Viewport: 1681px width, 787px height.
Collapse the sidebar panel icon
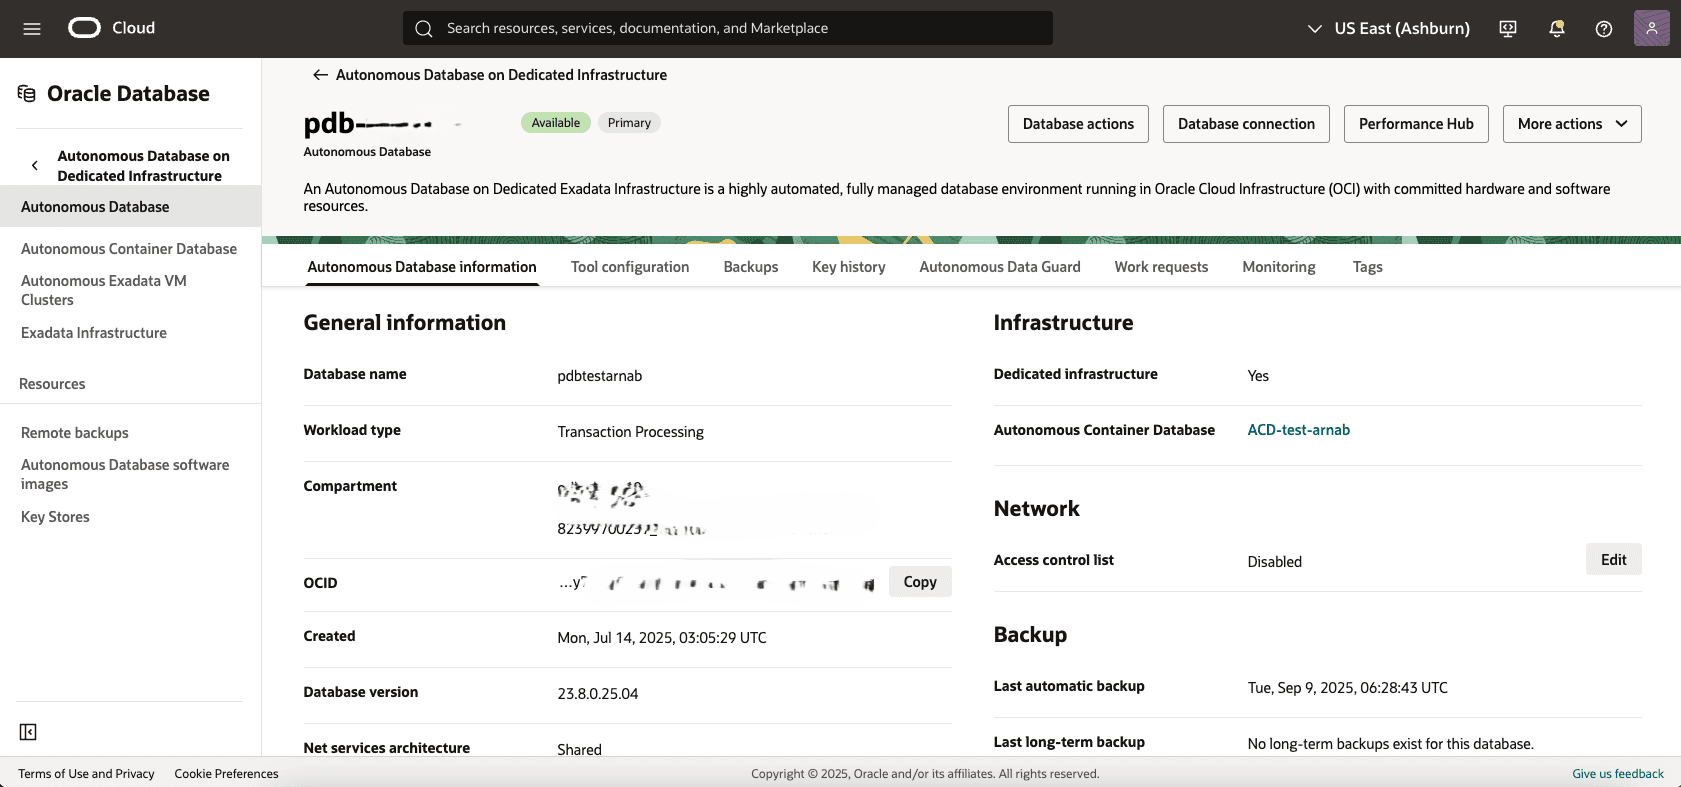[x=28, y=732]
